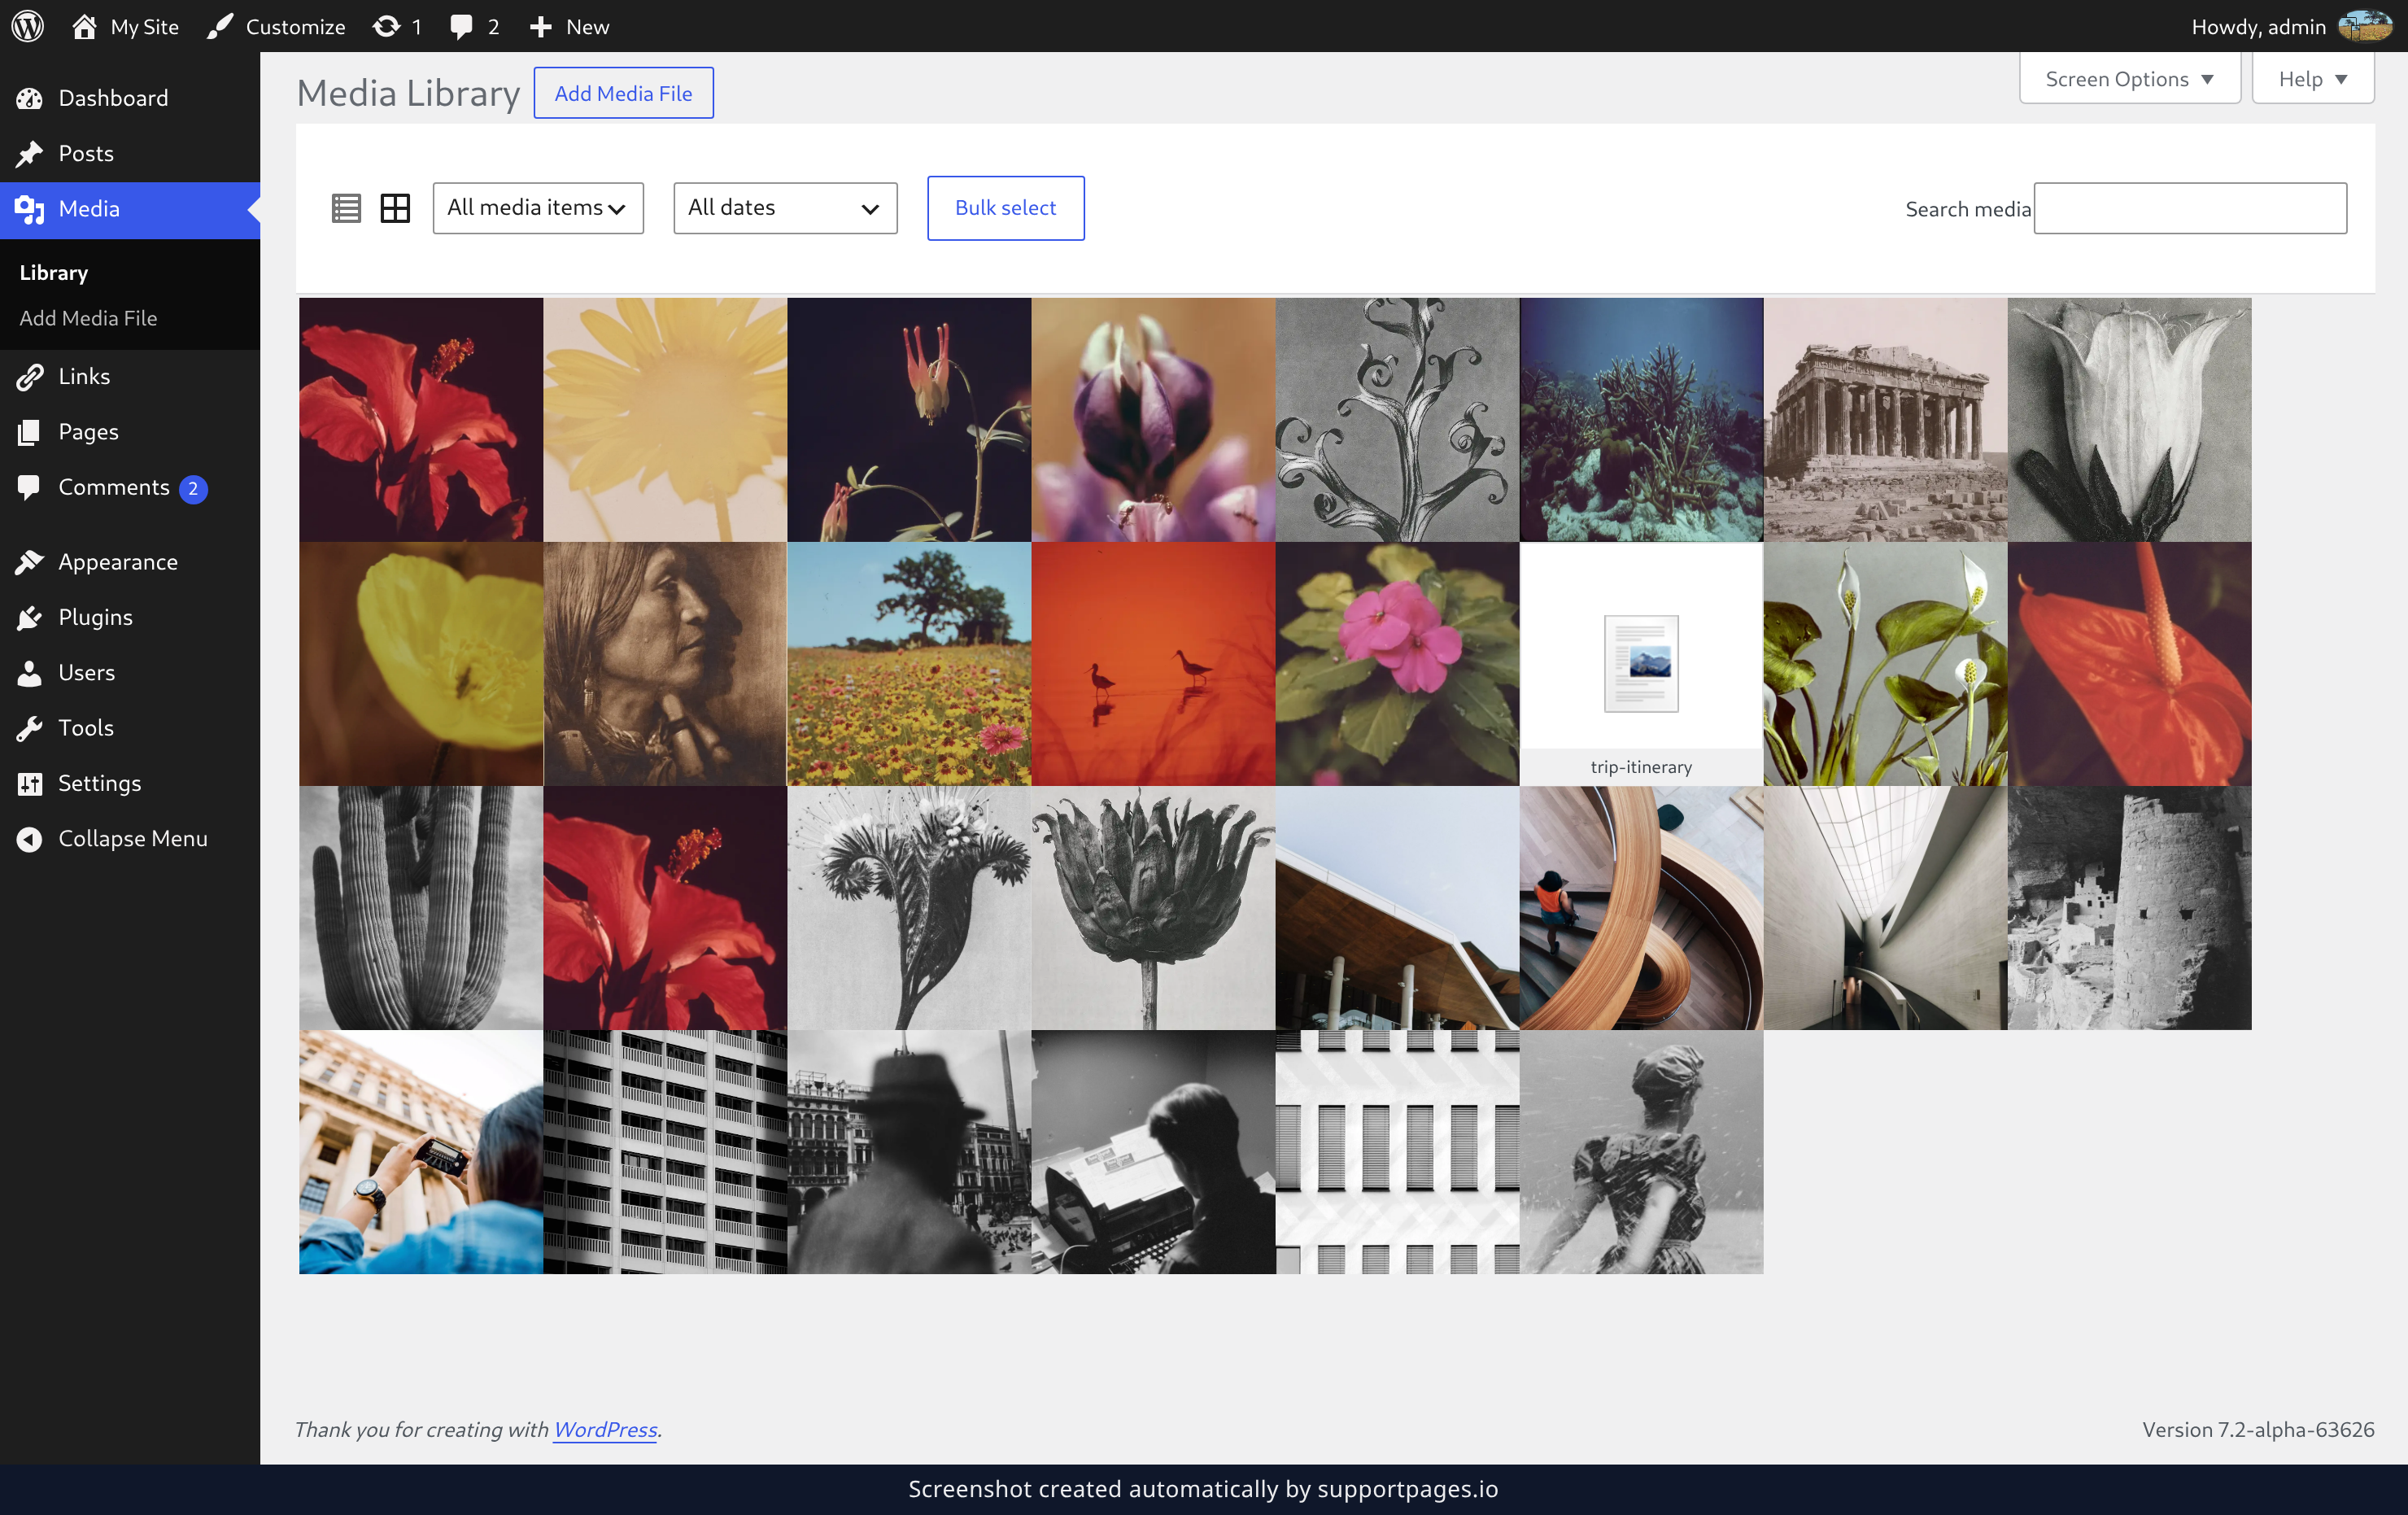Open the Settings menu
The image size is (2408, 1515).
click(x=130, y=783)
